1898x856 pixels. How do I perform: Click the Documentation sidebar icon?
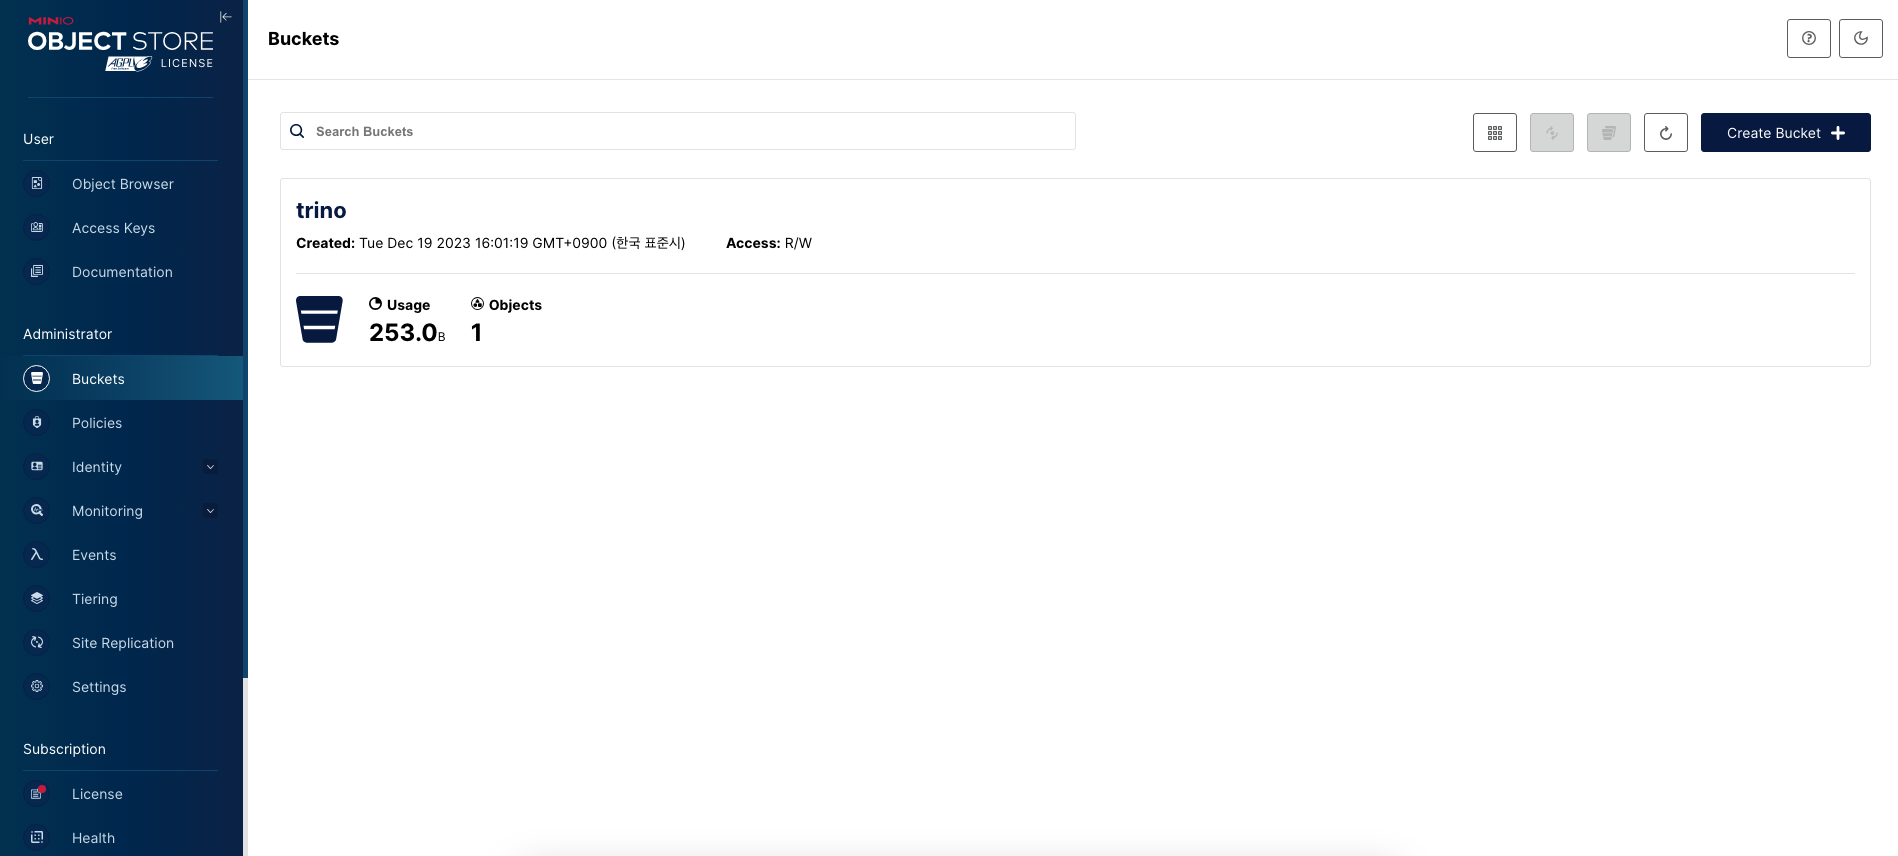pyautogui.click(x=37, y=271)
